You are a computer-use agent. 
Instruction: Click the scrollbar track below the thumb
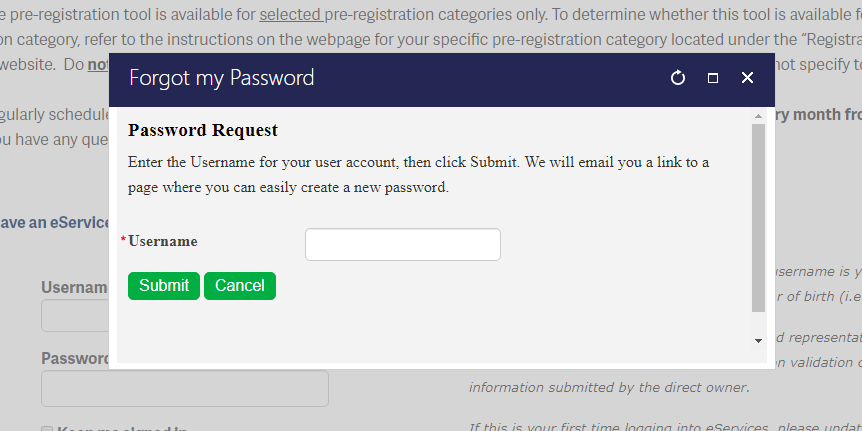tap(758, 323)
